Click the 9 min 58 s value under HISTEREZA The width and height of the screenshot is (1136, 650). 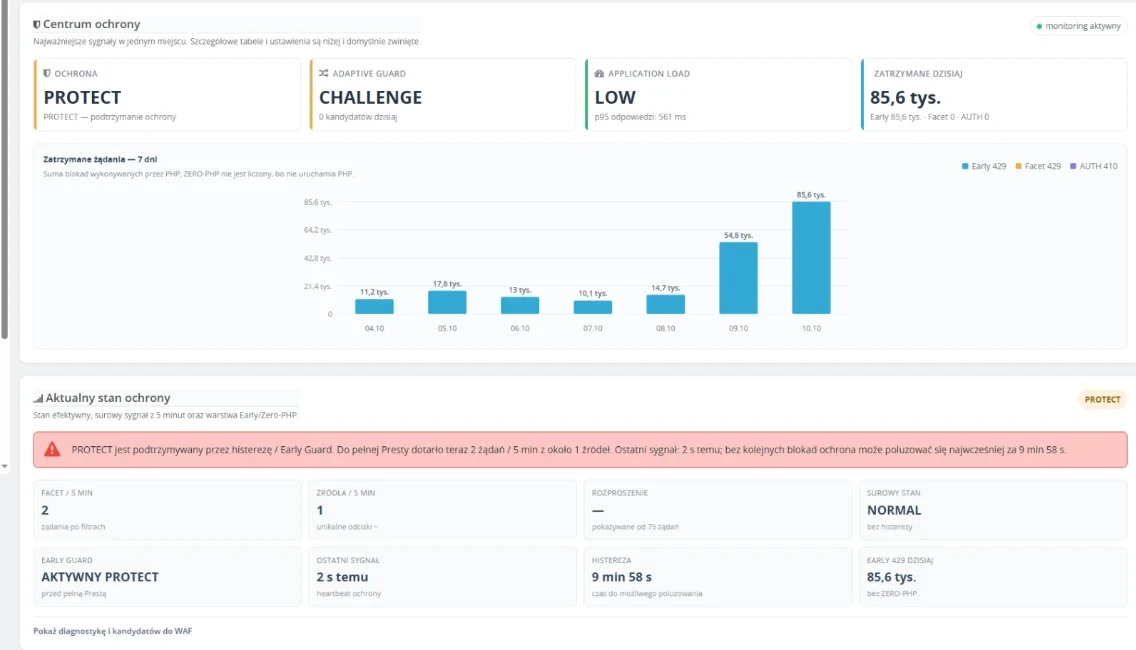pyautogui.click(x=622, y=577)
